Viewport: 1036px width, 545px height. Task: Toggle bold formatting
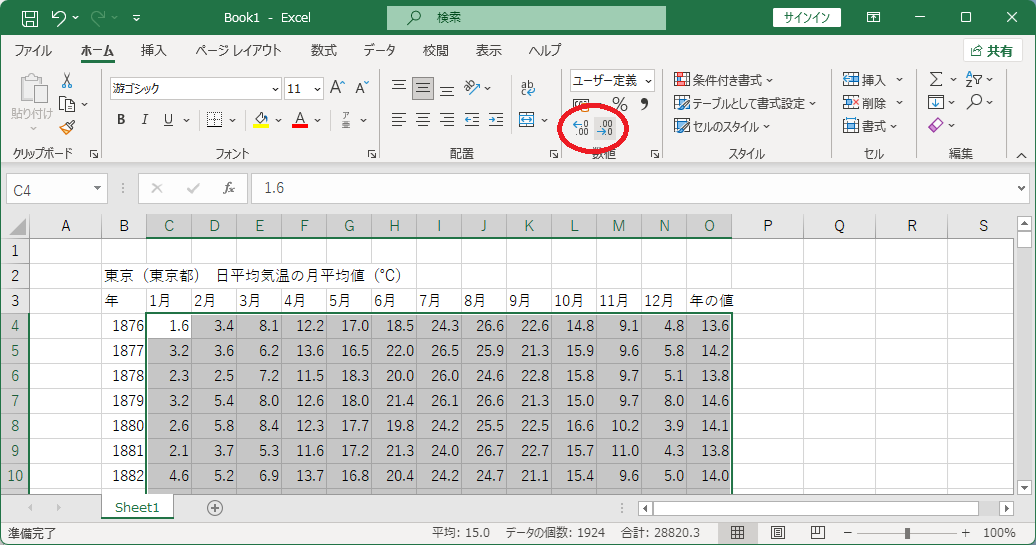121,120
